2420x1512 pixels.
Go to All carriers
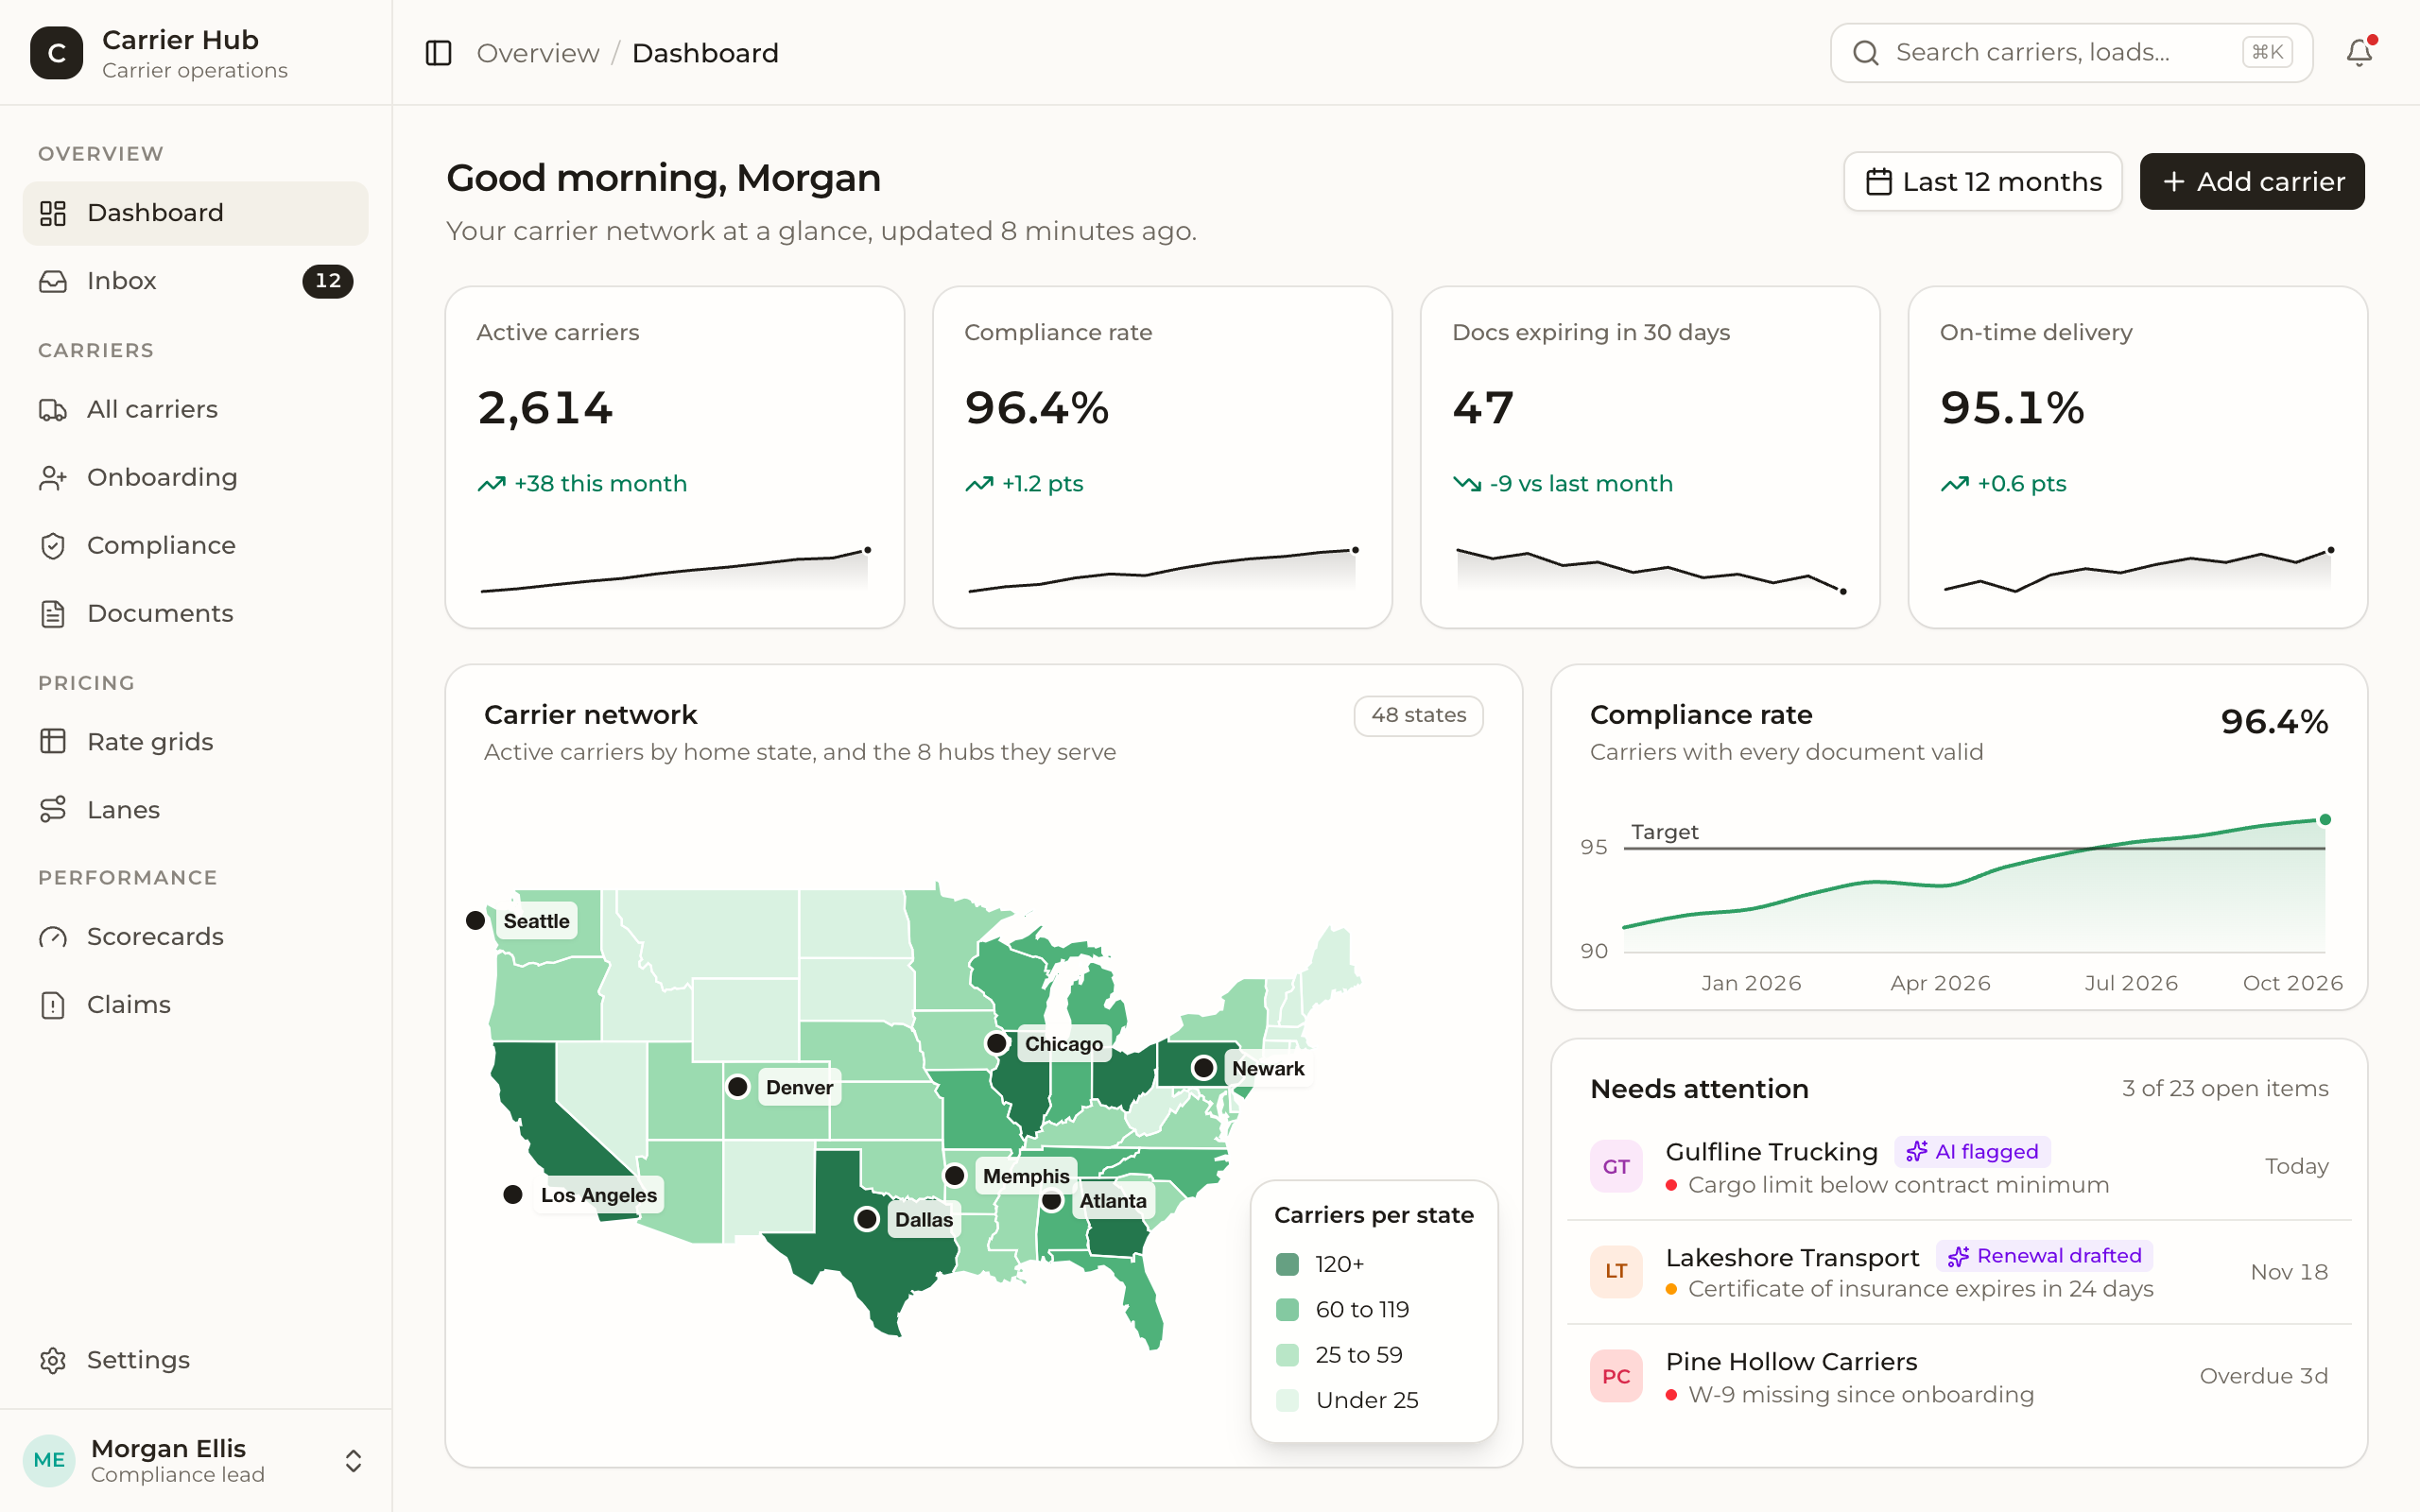pos(195,409)
